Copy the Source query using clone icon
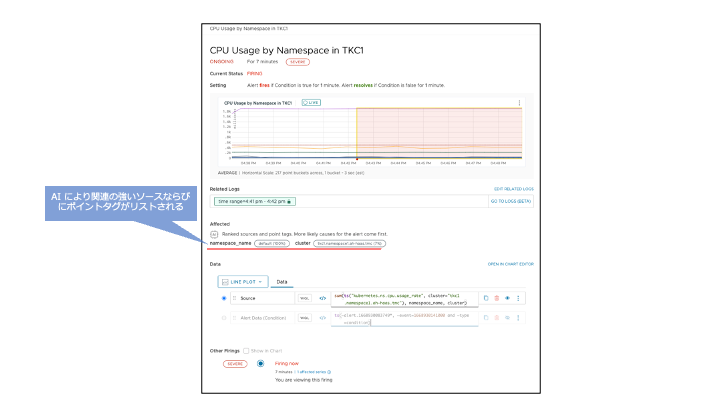The width and height of the screenshot is (720, 405). tap(486, 298)
